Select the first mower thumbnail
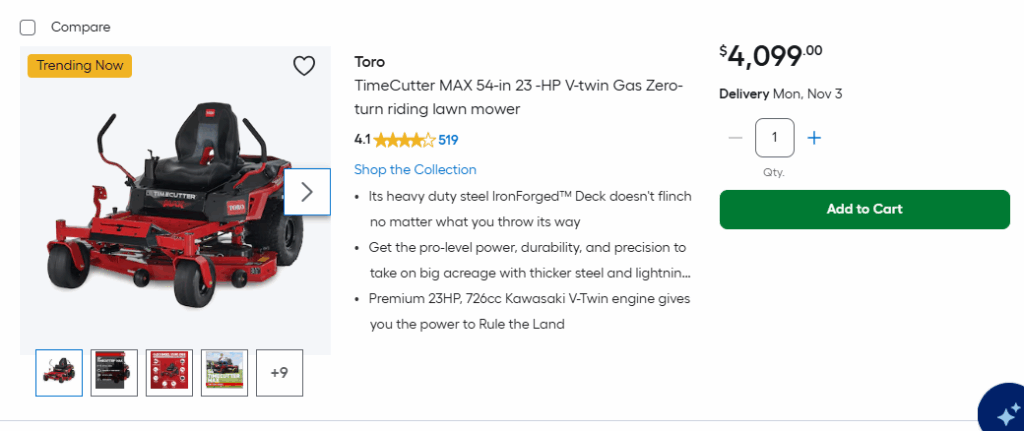Viewport: 1024px width, 431px height. 59,372
